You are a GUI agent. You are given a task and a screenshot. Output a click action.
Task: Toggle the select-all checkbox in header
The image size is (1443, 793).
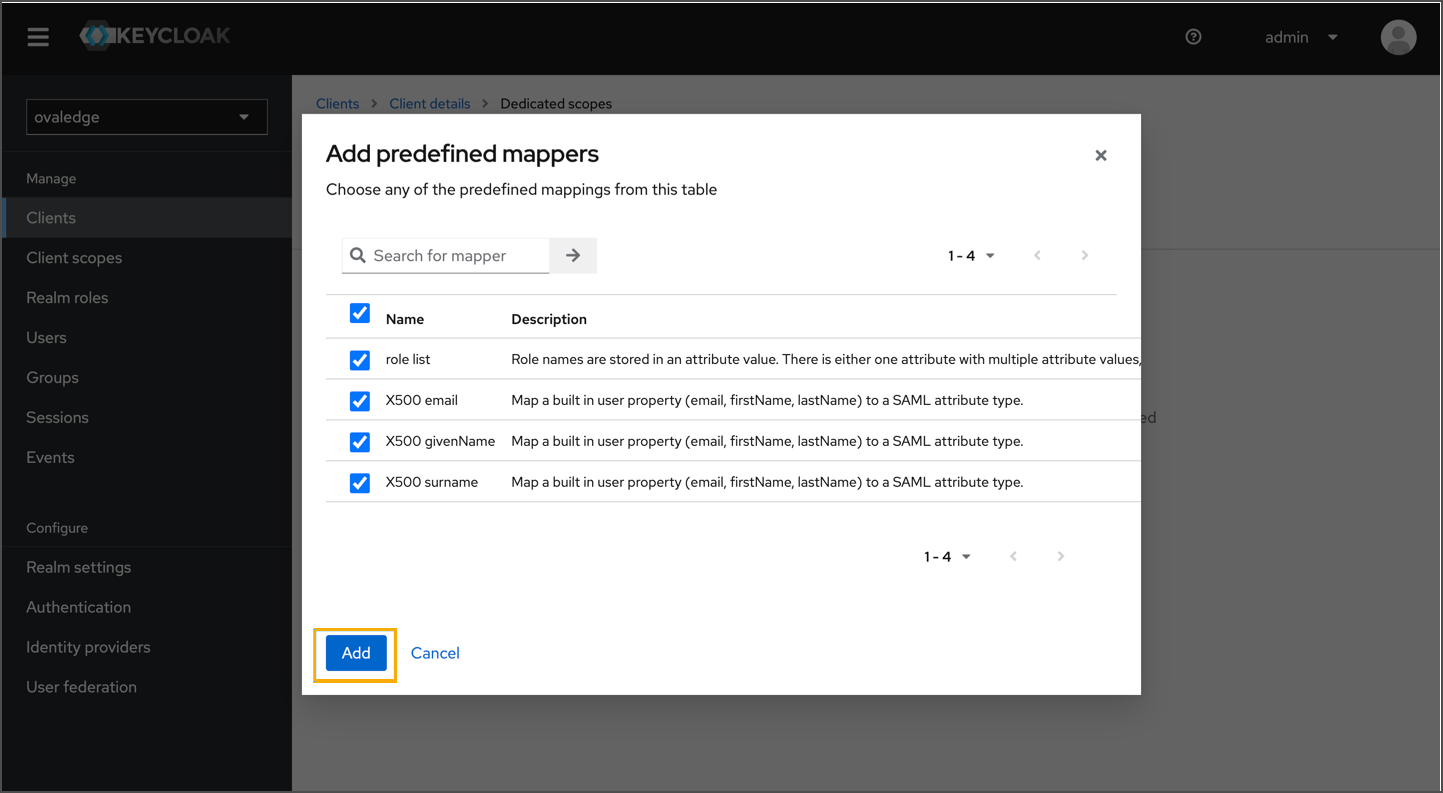pos(360,314)
